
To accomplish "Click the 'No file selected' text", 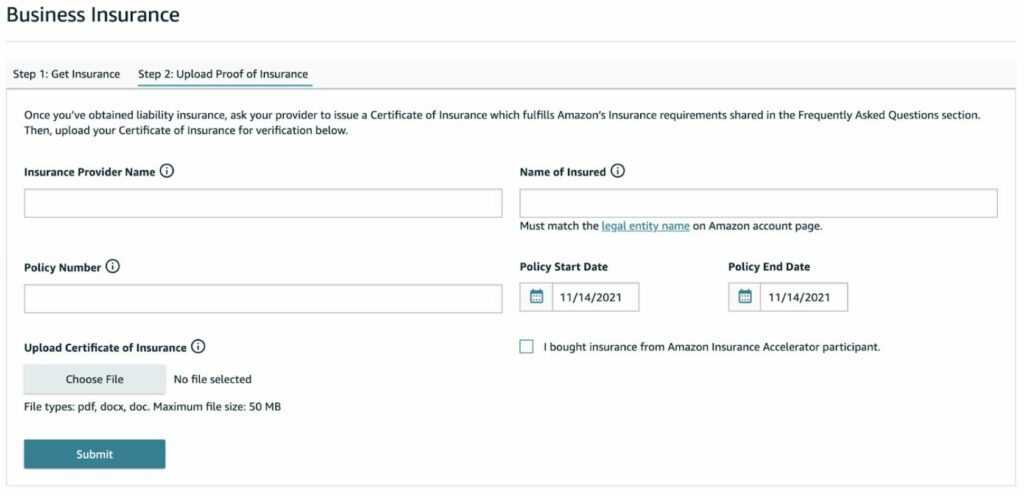I will (x=212, y=379).
